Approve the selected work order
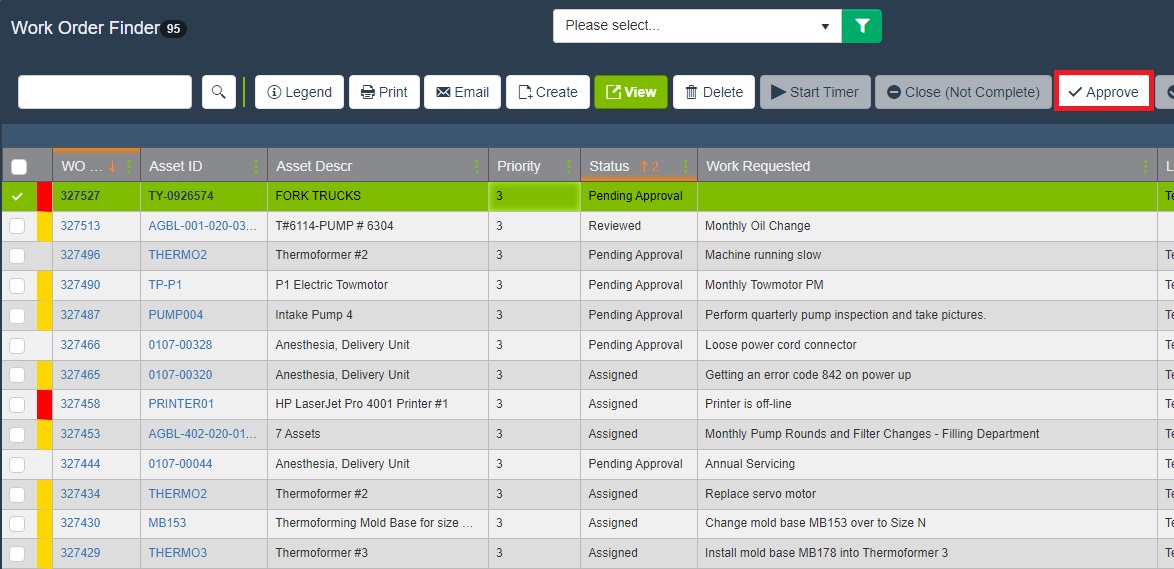This screenshot has height=569, width=1174. point(1103,92)
